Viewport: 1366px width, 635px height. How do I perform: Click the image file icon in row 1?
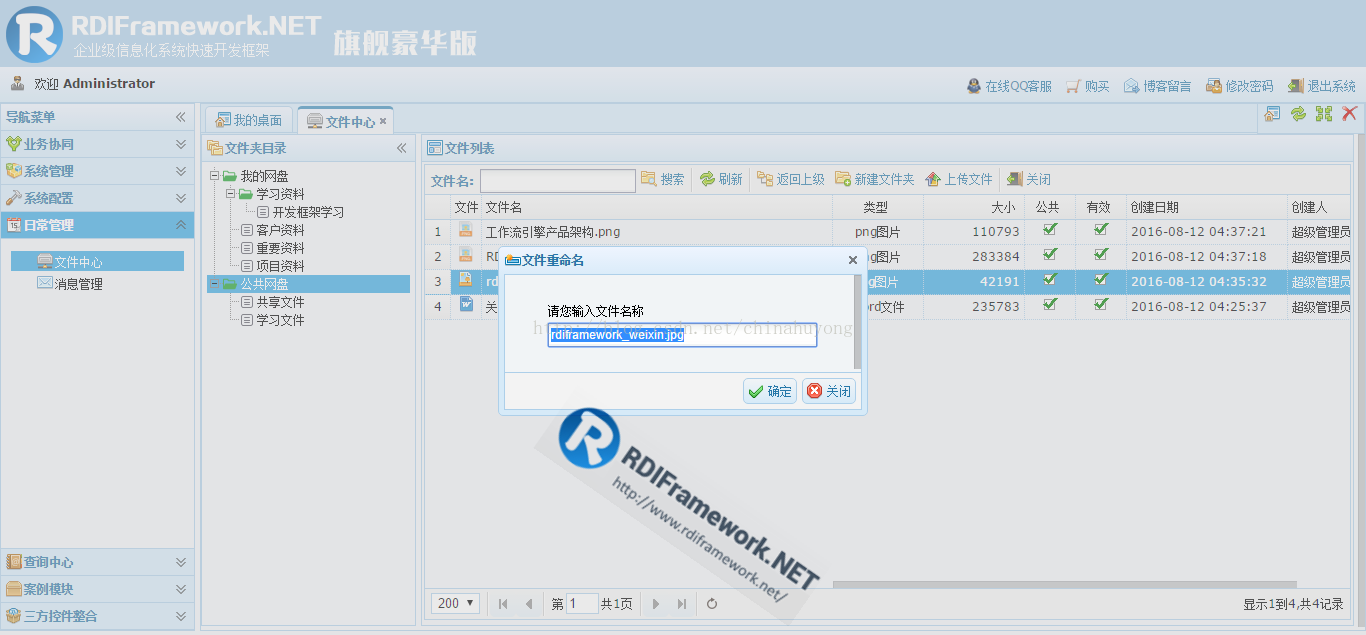[466, 230]
